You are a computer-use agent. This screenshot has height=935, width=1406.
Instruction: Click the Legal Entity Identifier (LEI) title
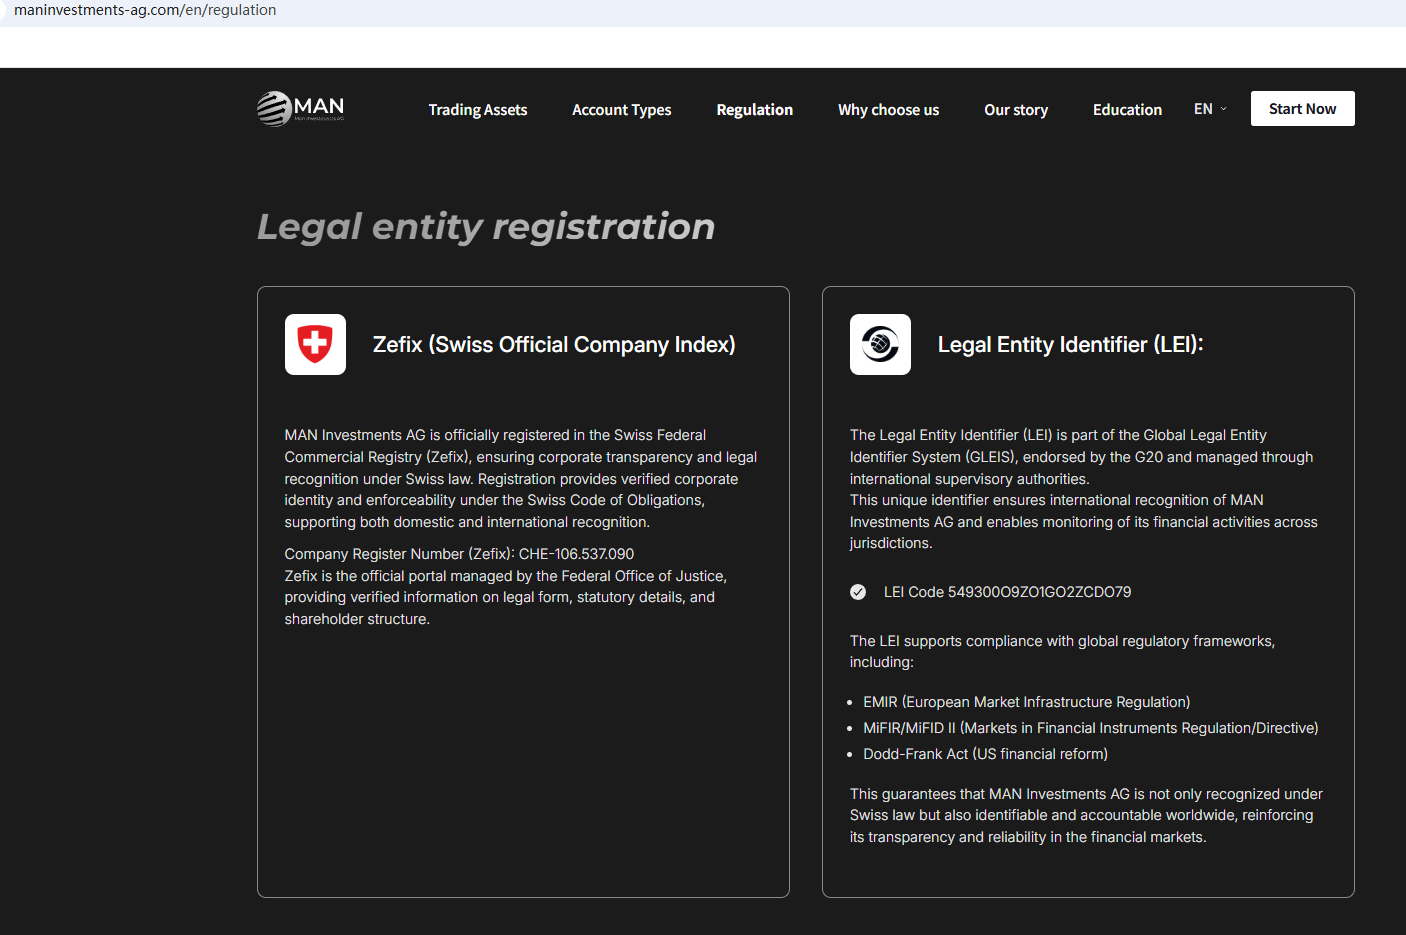tap(1070, 345)
